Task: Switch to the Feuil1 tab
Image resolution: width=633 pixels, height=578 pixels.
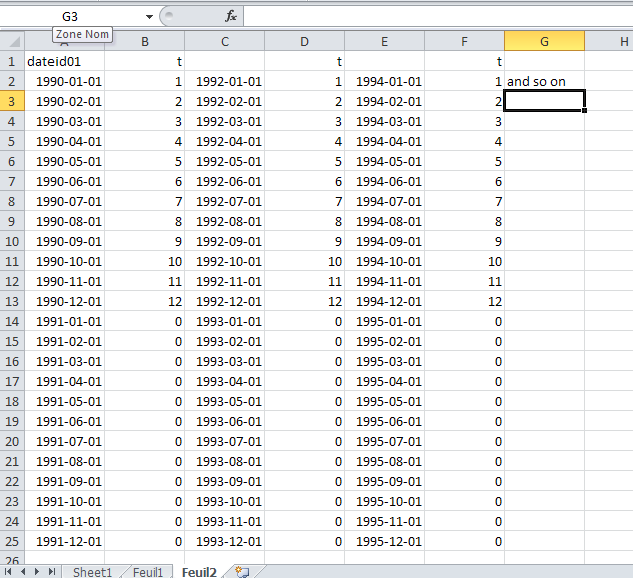Action: (148, 572)
